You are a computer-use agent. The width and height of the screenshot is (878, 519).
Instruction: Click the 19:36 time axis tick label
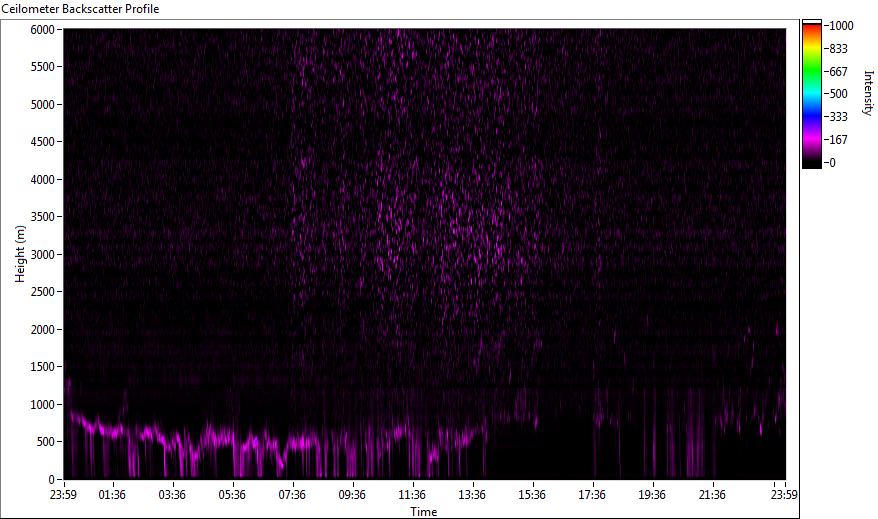pos(652,494)
